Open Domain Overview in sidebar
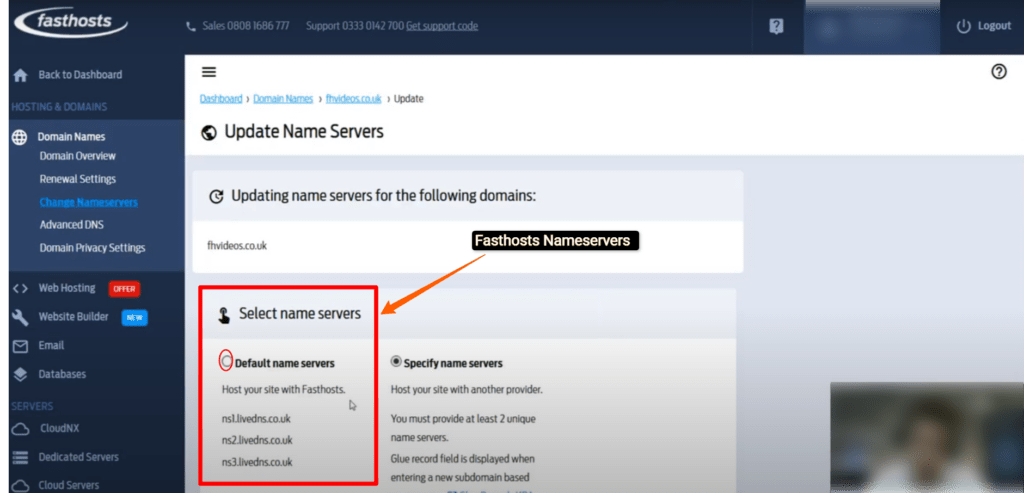This screenshot has height=493, width=1024. (x=78, y=156)
